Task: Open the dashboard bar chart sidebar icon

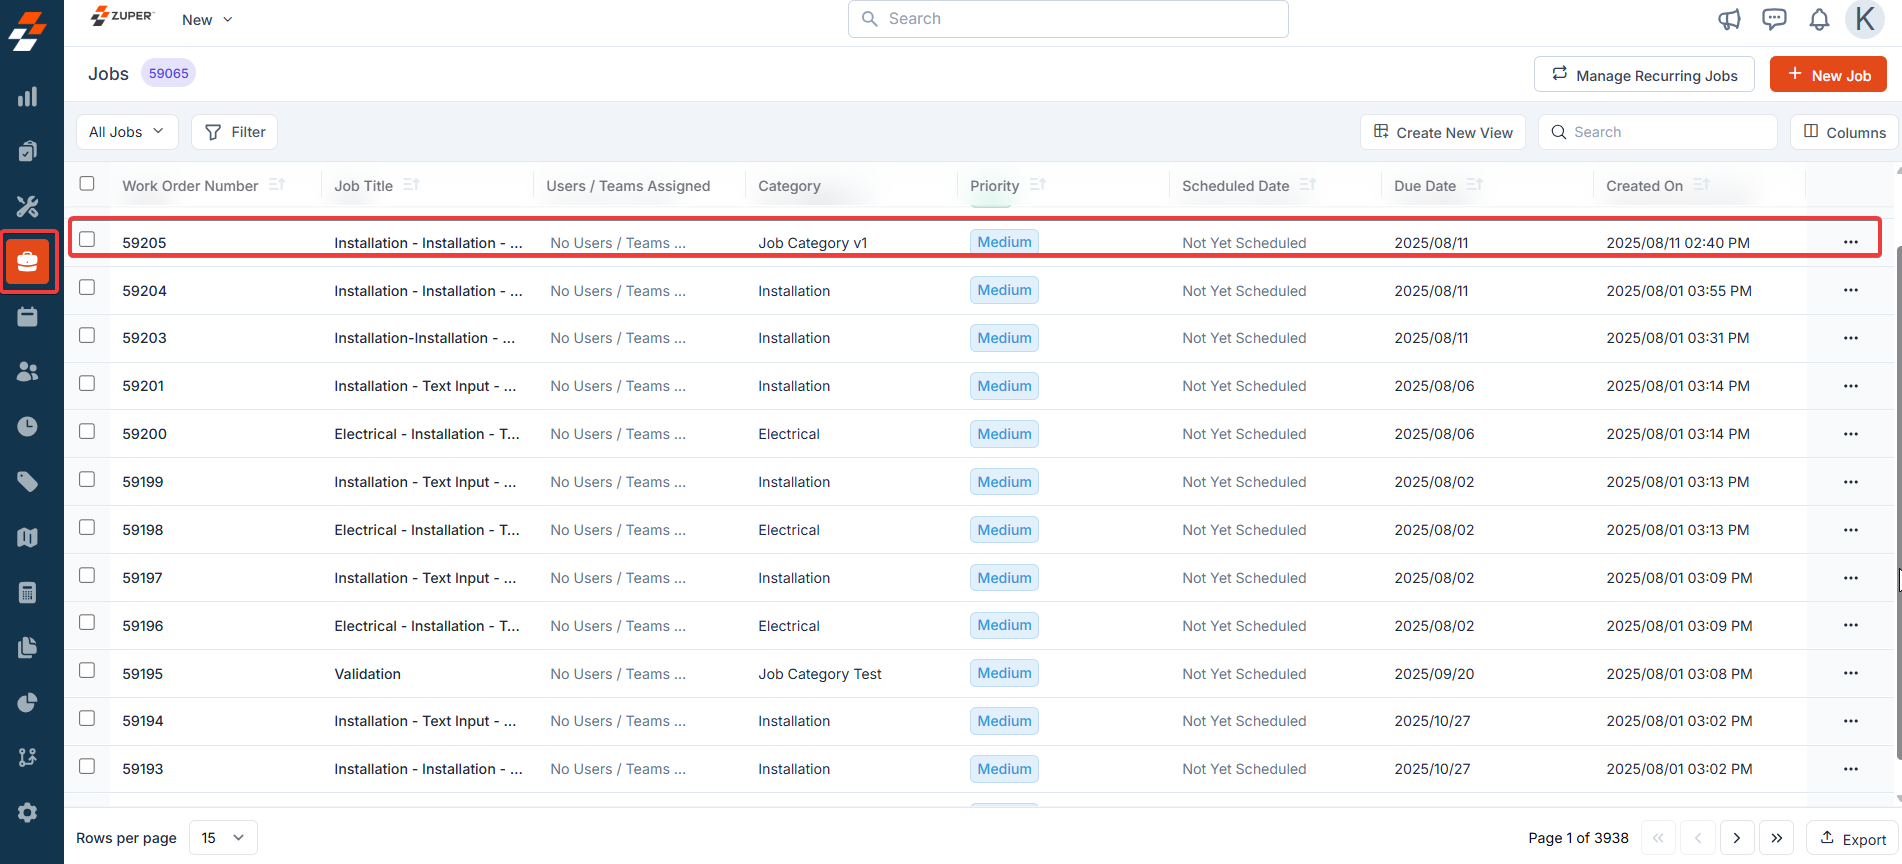Action: point(28,96)
